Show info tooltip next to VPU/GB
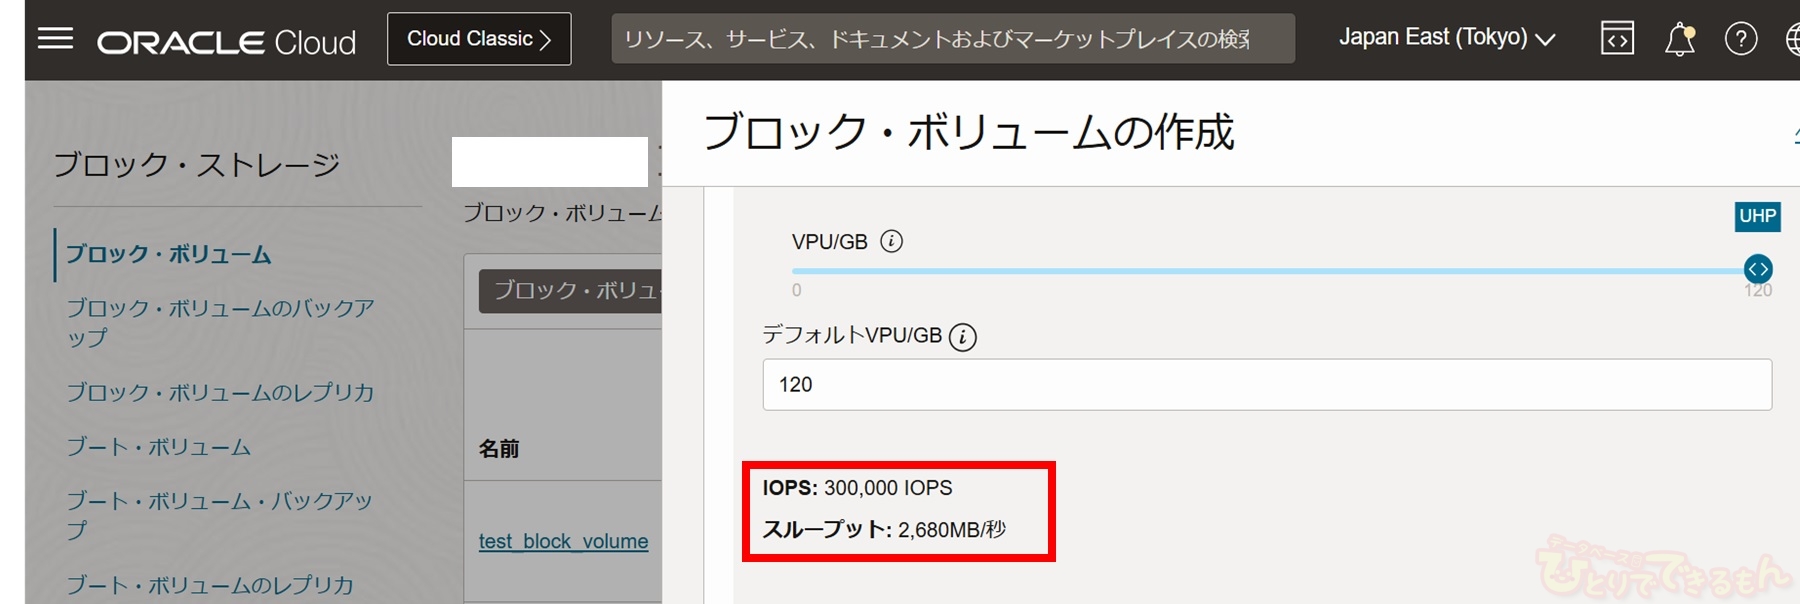The height and width of the screenshot is (604, 1800). pos(891,241)
